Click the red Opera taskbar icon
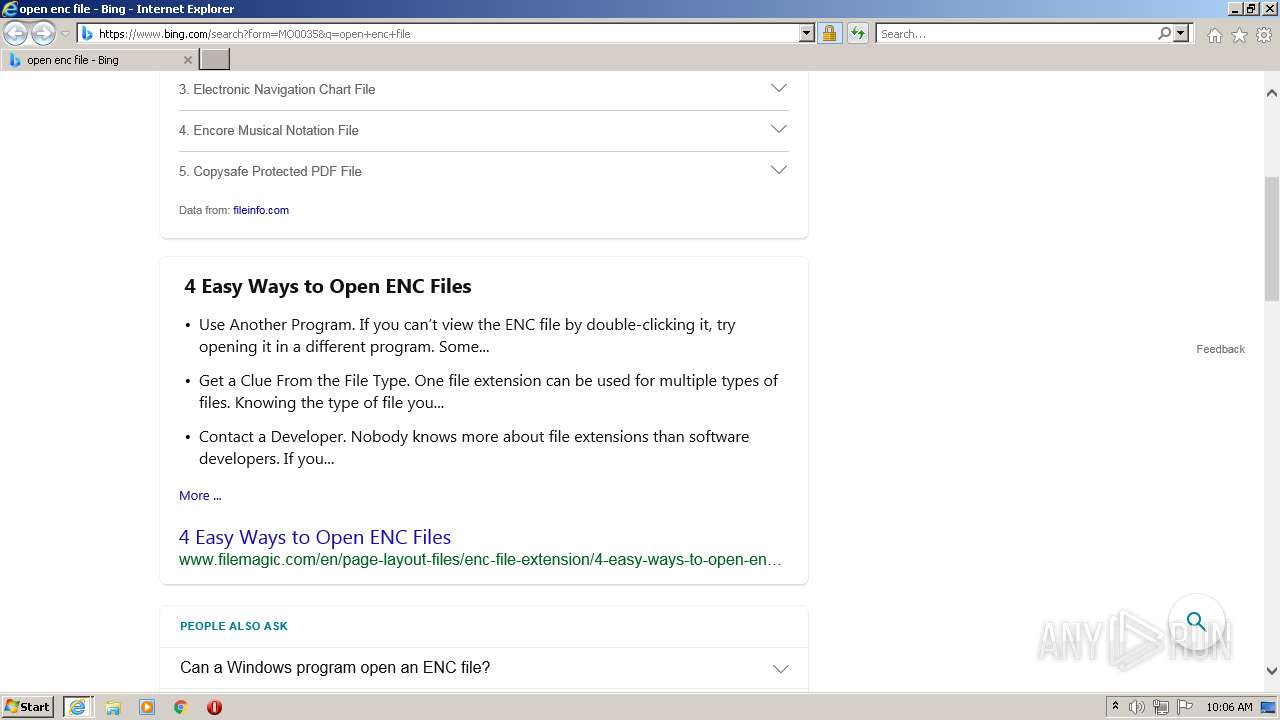This screenshot has height=720, width=1280. coord(214,707)
